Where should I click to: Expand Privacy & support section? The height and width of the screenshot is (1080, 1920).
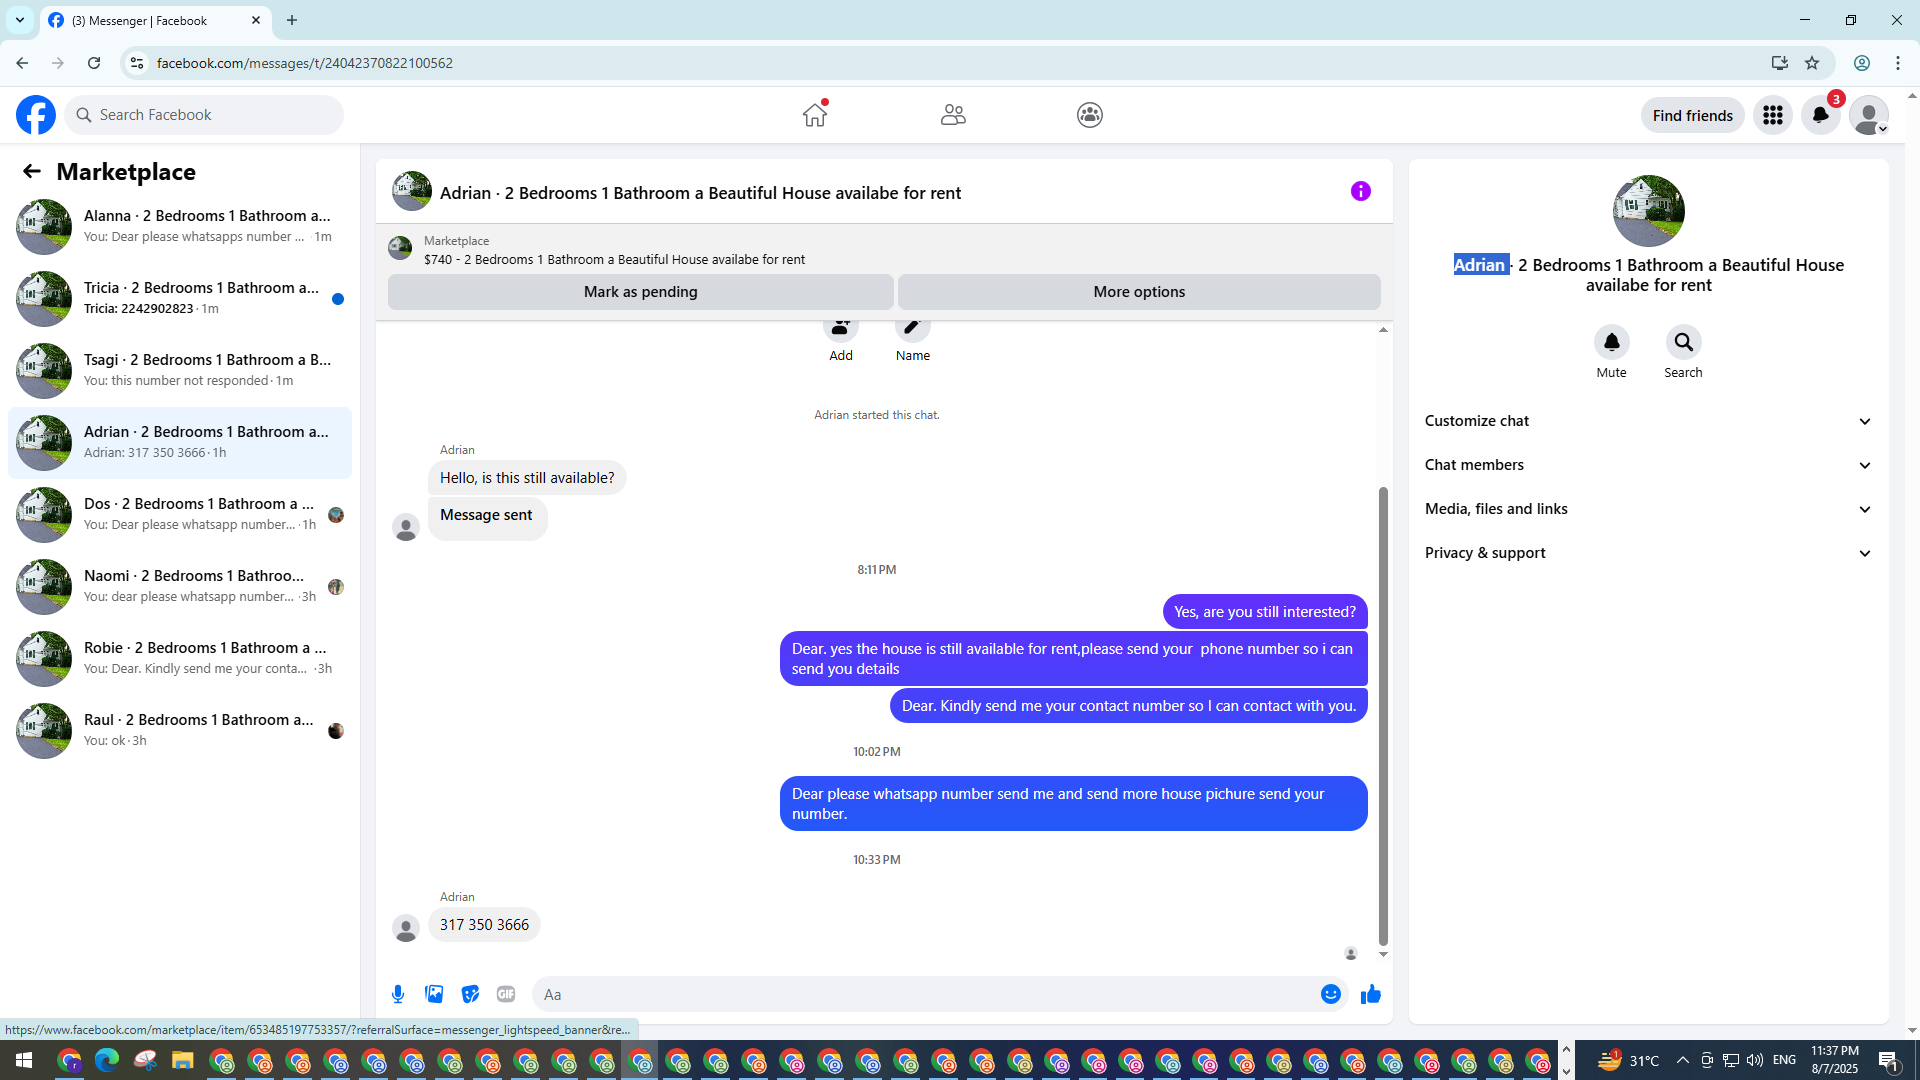pyautogui.click(x=1648, y=553)
